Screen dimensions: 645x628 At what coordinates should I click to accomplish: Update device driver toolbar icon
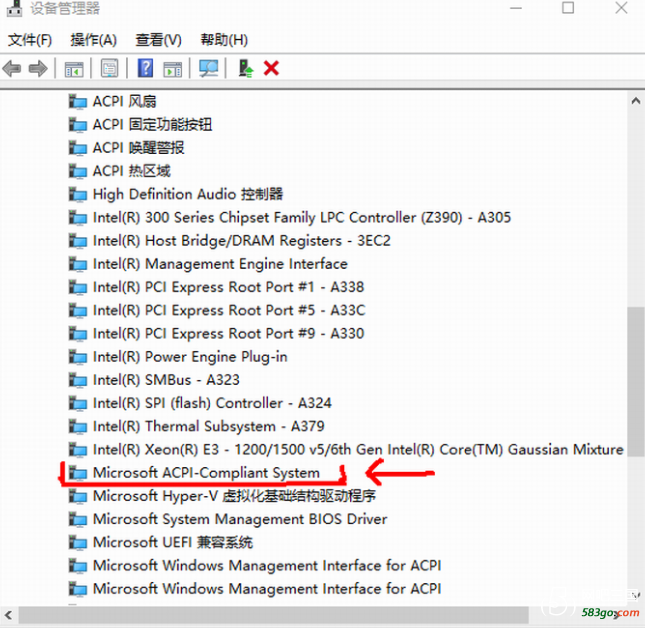(246, 68)
